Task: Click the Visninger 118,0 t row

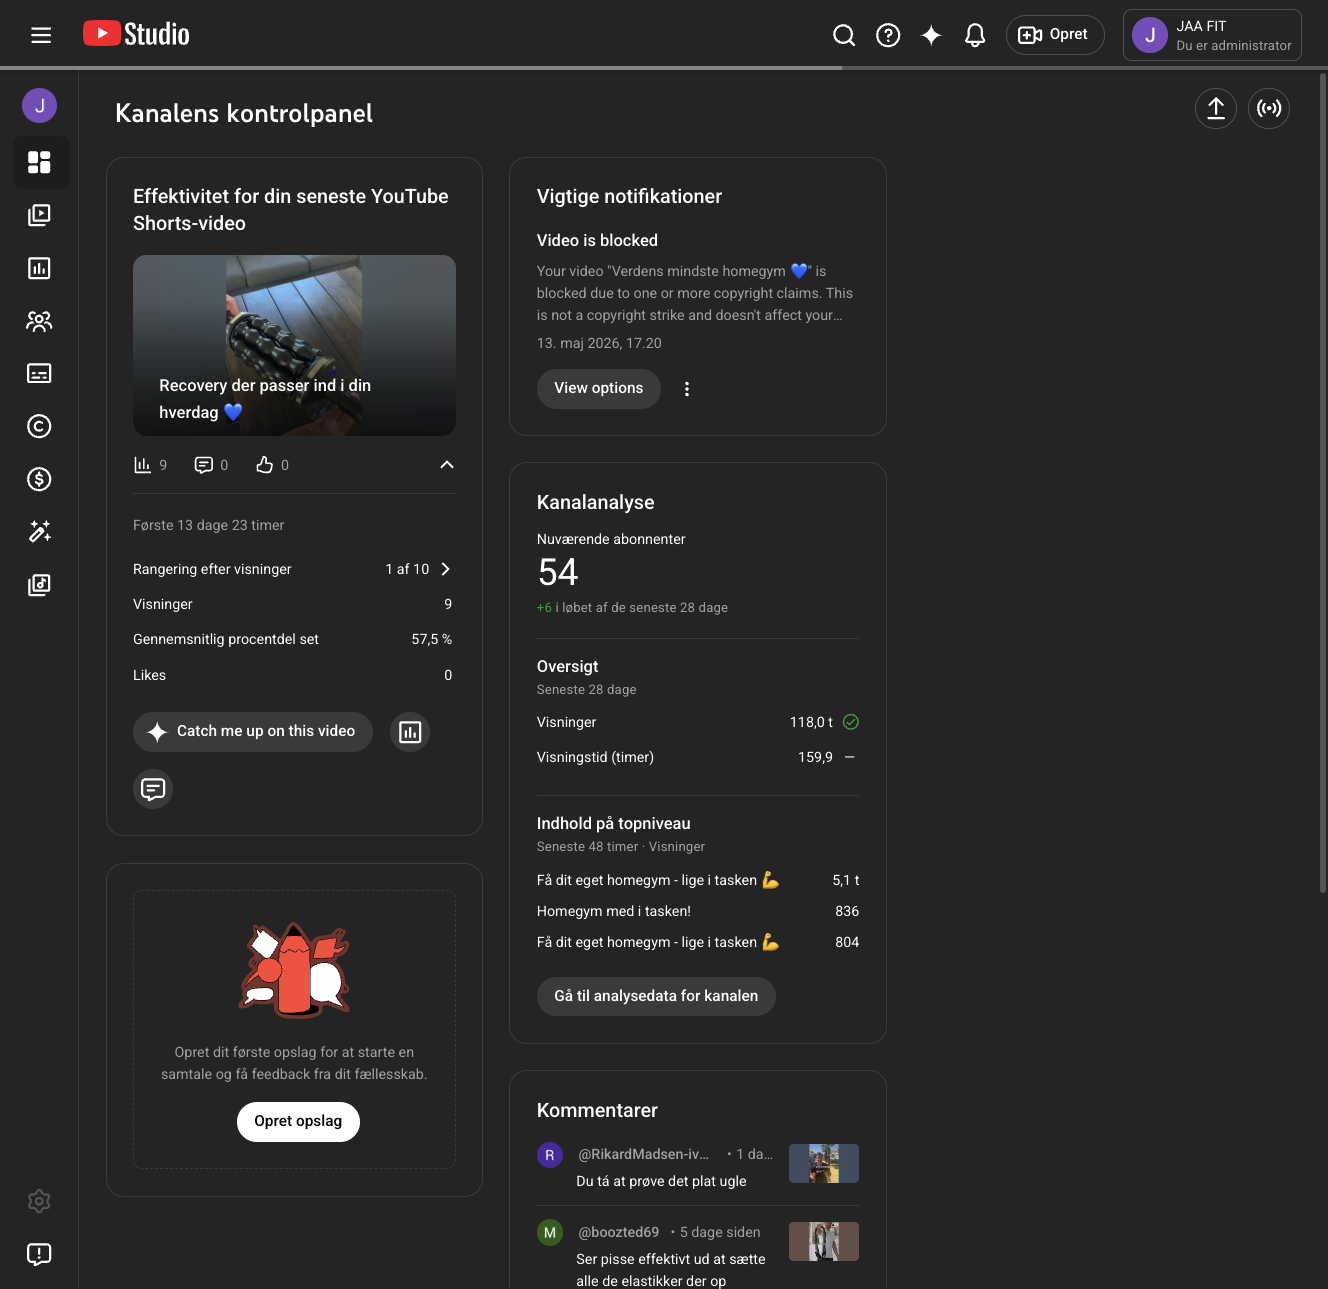Action: [x=698, y=722]
